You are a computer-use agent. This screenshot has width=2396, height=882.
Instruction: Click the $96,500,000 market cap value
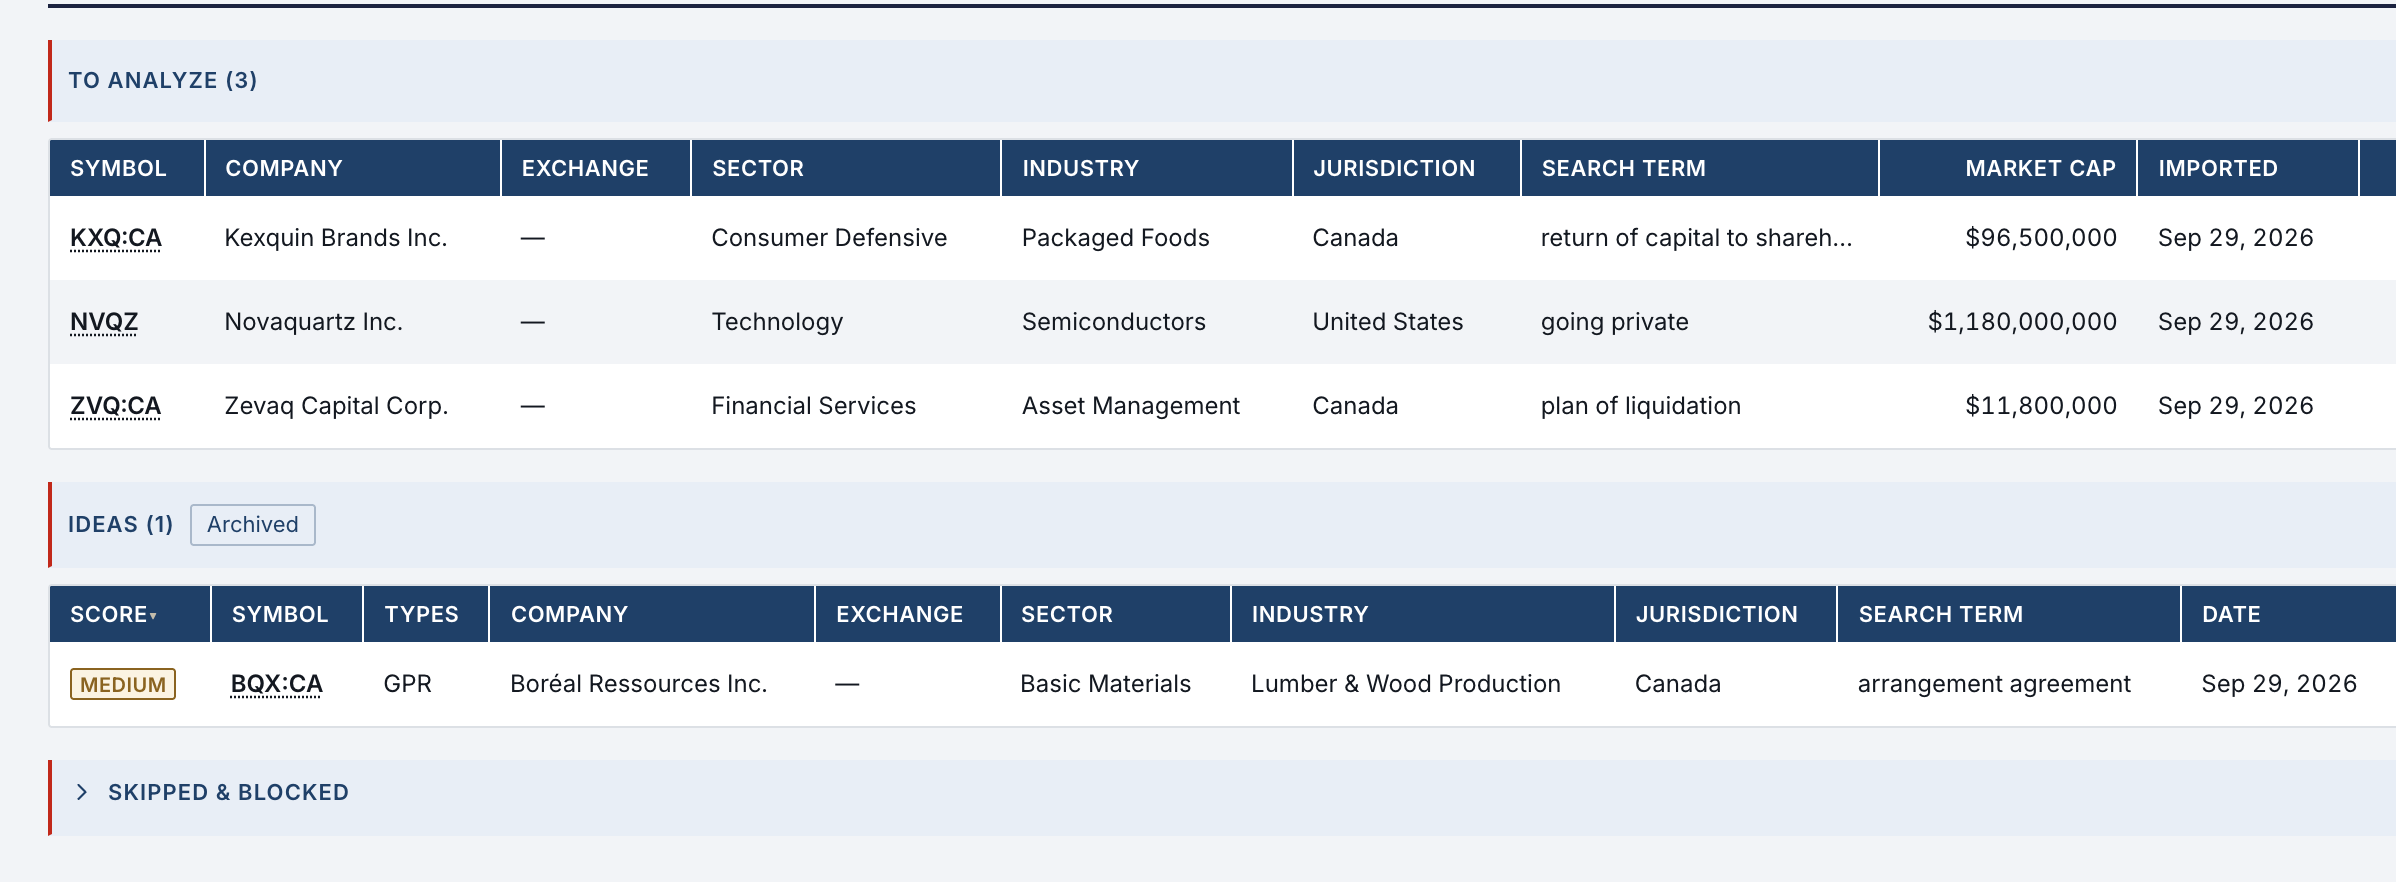point(2041,238)
